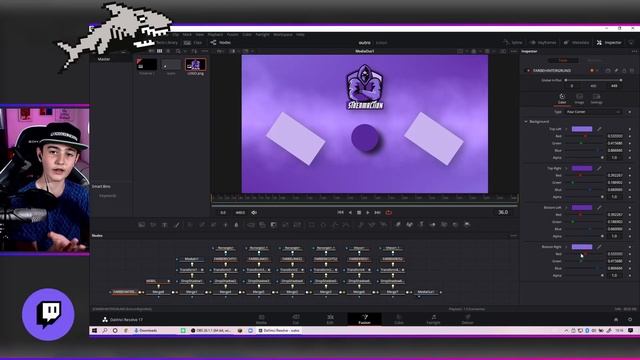The width and height of the screenshot is (640, 360).
Task: Expand the Bottom Left color disclosure triangle
Action: pos(567,207)
